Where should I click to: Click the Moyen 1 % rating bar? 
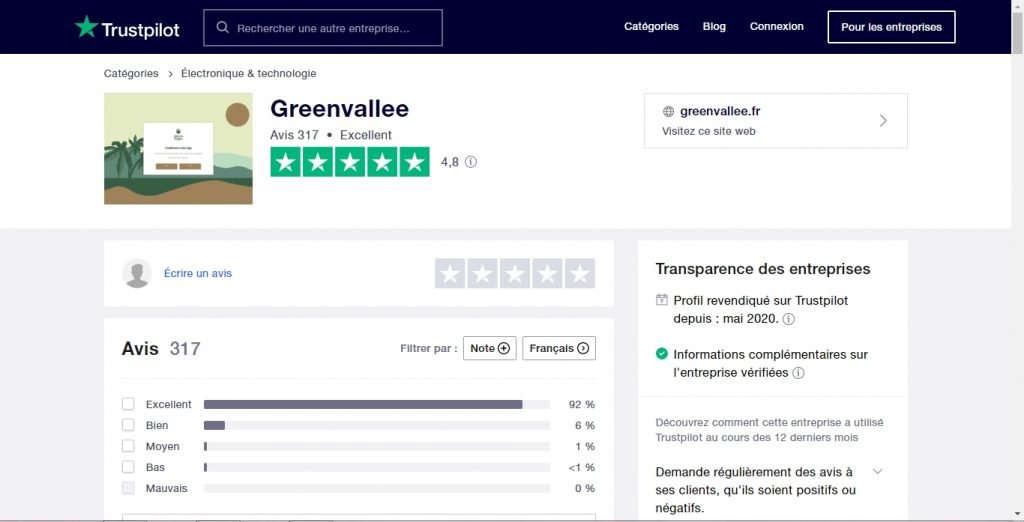[377, 446]
